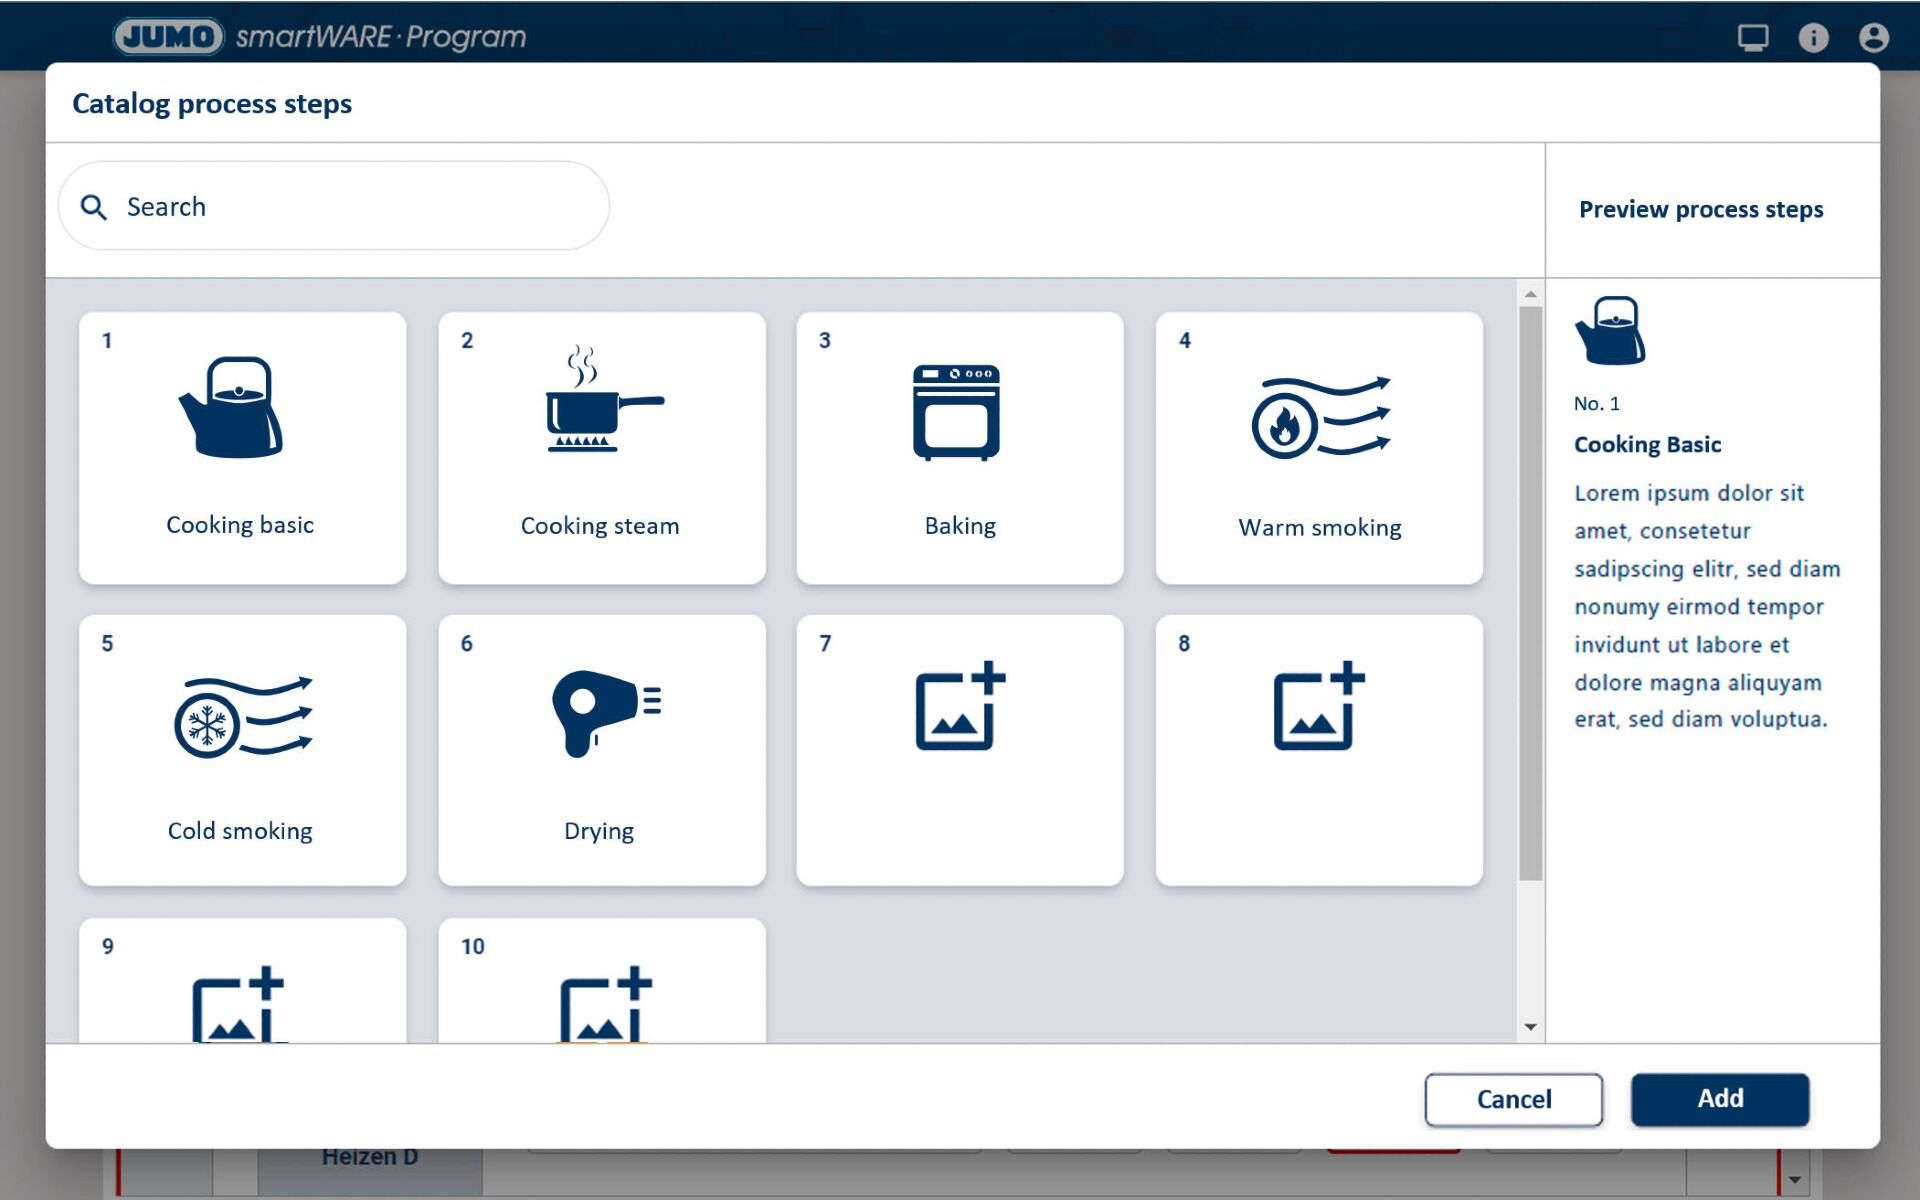This screenshot has height=1200, width=1920.
Task: Select process step card number 9
Action: (242, 981)
